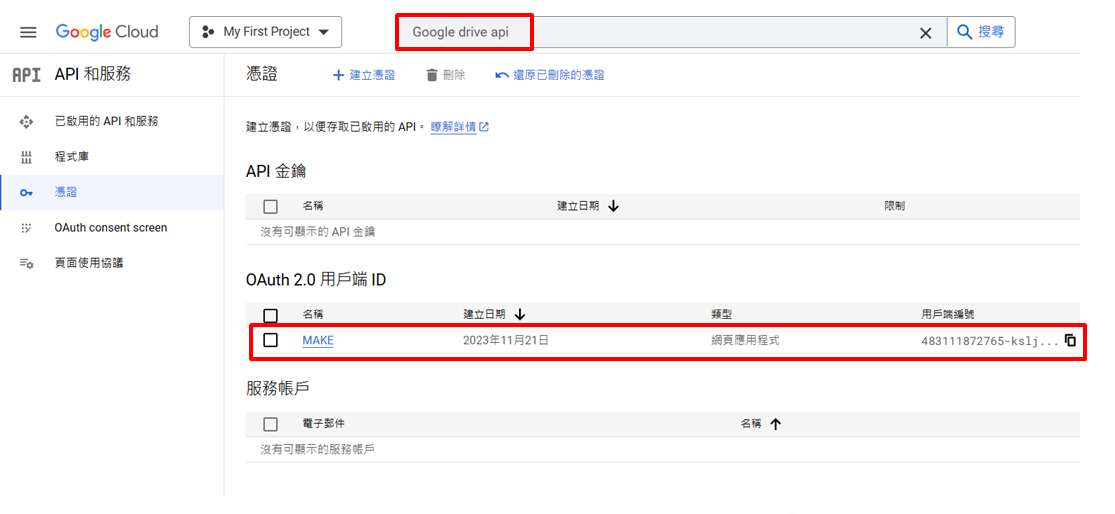Select 憑證 in the sidebar
Screen dimensions: 1115x514
[66, 192]
